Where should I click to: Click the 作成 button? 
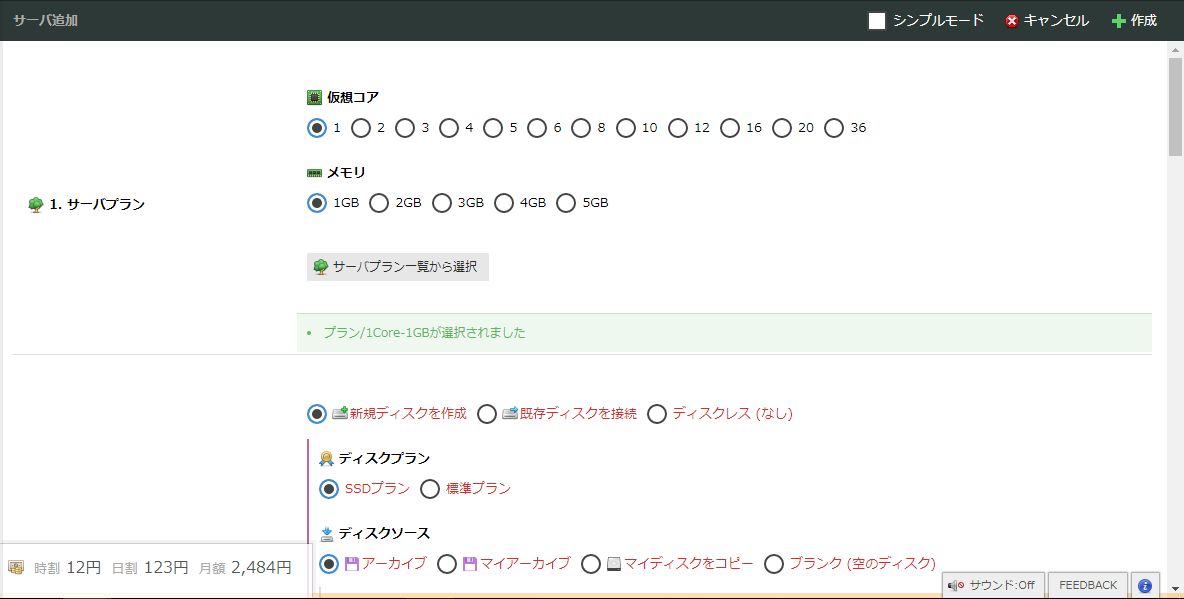[1134, 20]
